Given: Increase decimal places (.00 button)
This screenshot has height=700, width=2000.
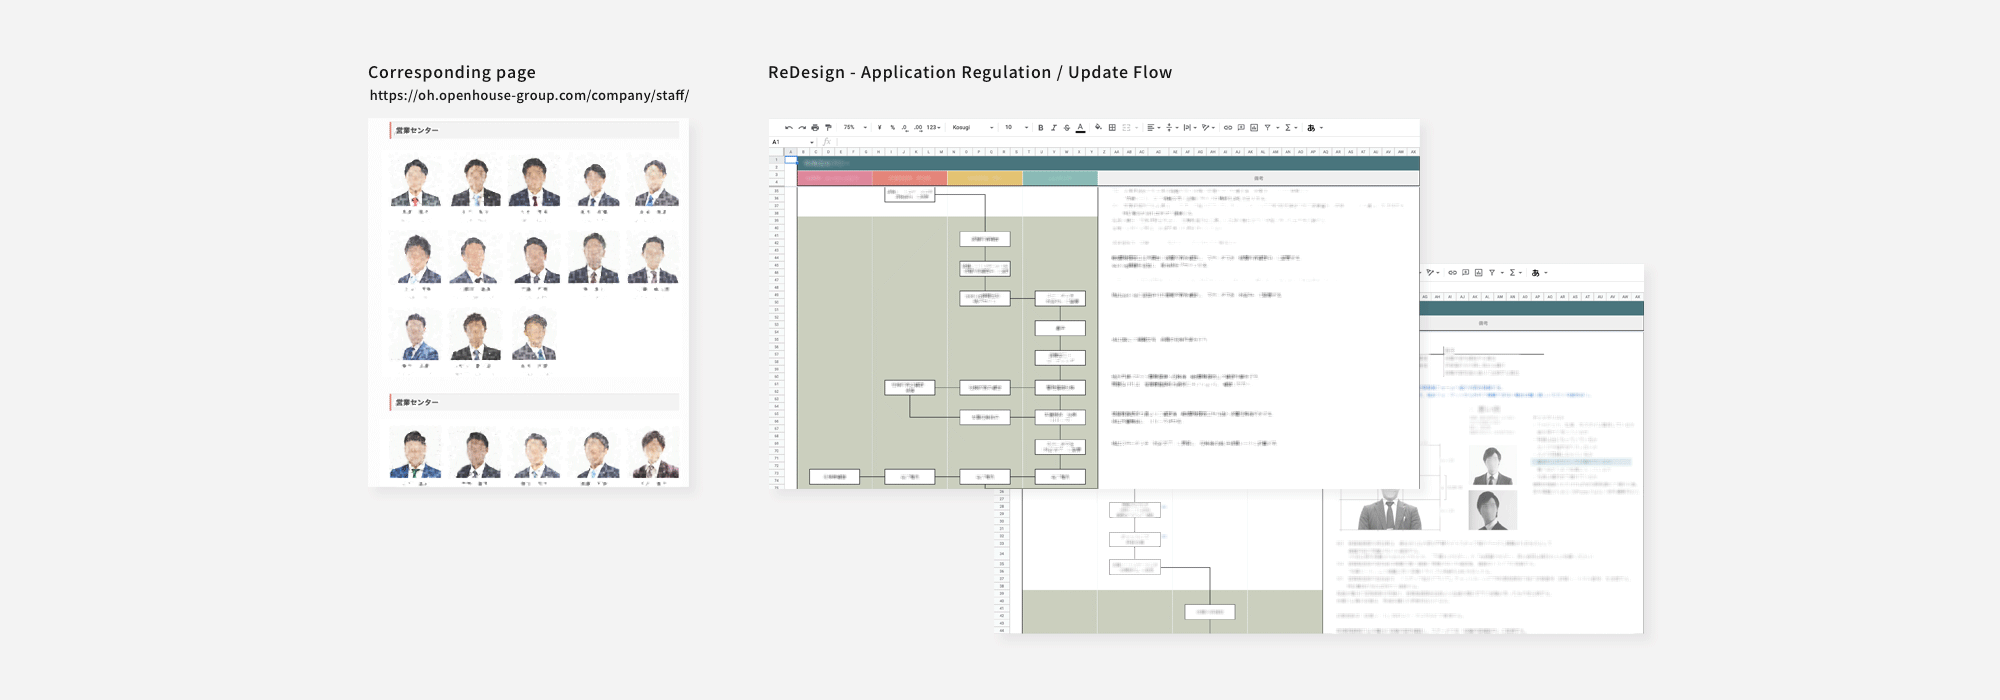Looking at the screenshot, I should click(918, 128).
